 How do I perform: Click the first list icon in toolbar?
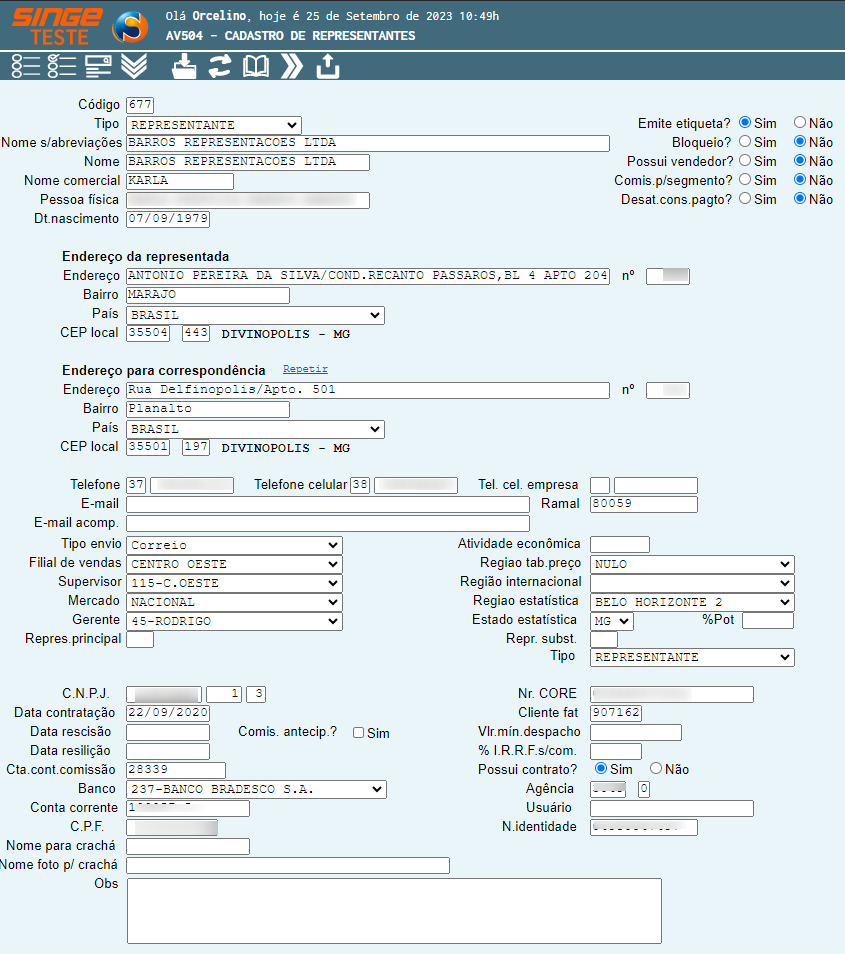[26, 66]
